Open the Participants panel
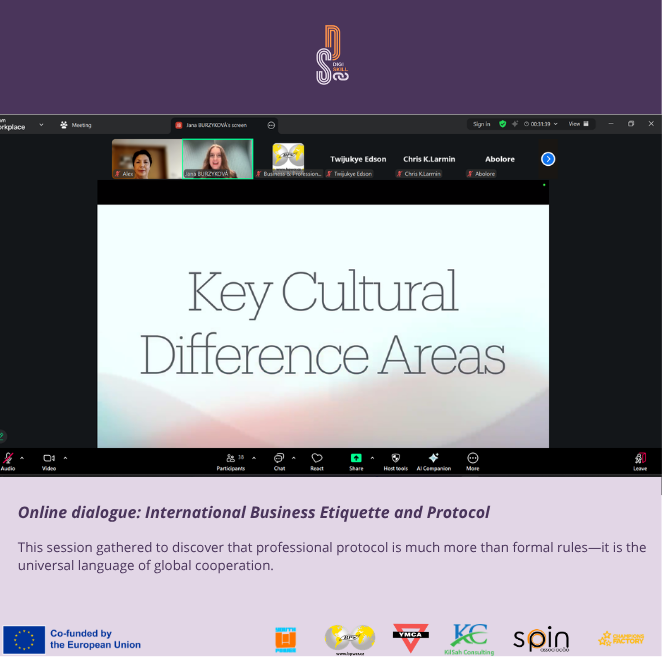The image size is (662, 657). click(231, 462)
